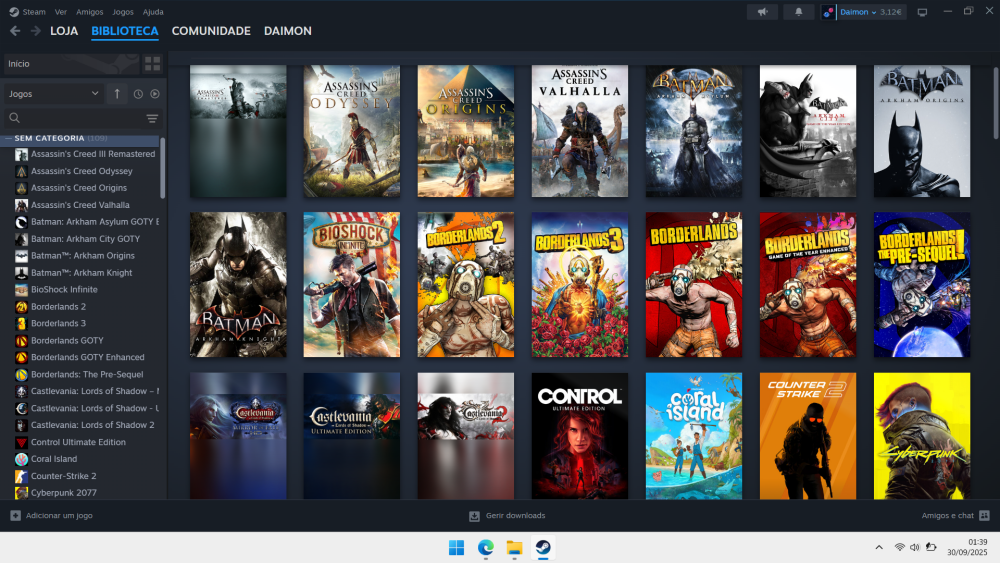
Task: Toggle recent activity clock filter
Action: tap(138, 94)
